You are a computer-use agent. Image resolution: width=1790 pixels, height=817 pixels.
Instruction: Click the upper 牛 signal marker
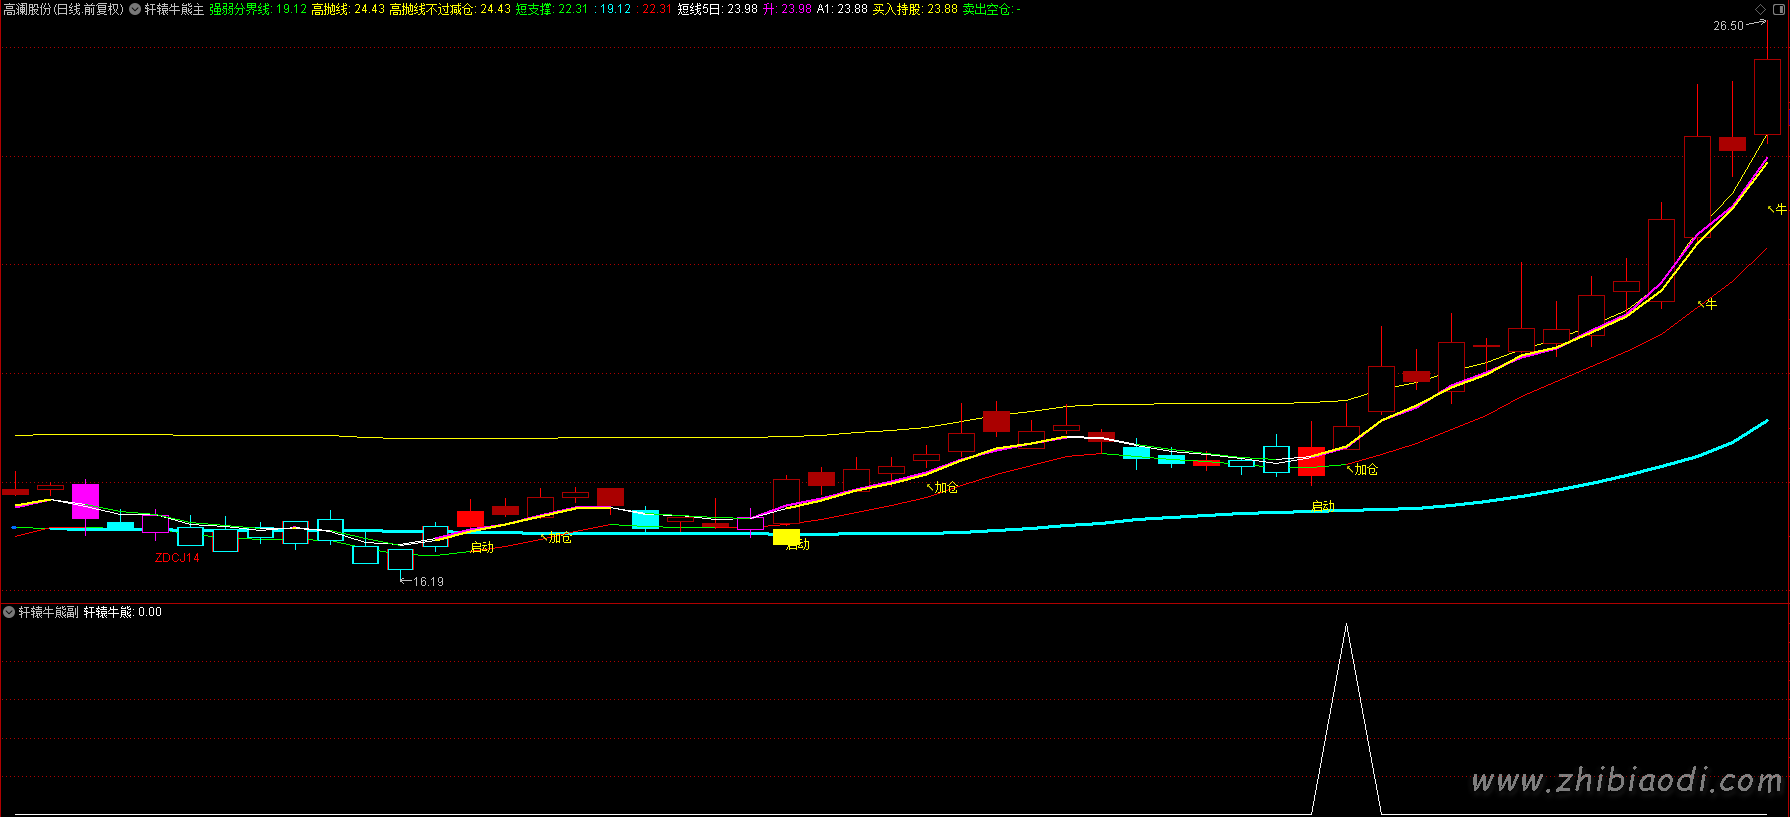1780,209
